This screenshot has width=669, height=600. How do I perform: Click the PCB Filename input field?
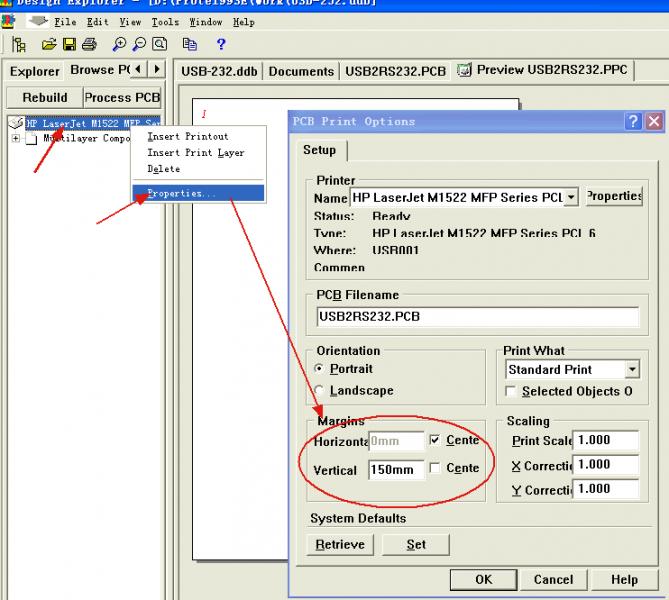click(478, 317)
